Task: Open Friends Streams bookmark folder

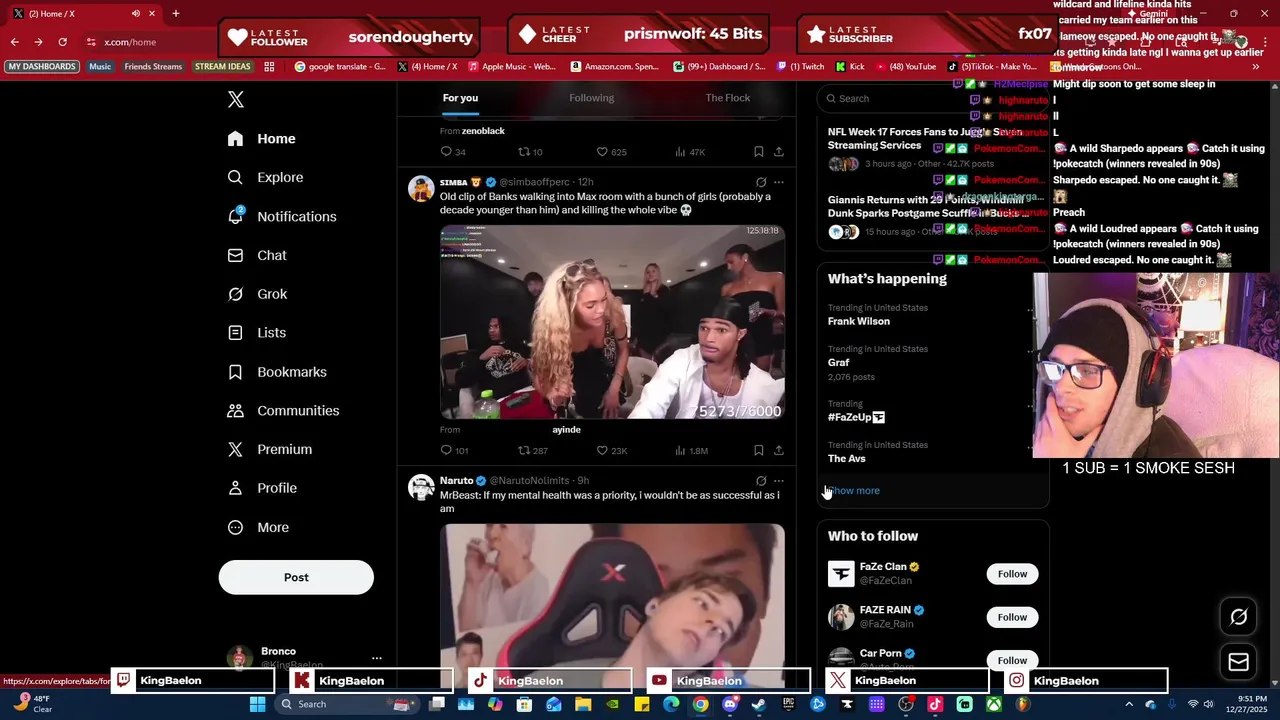Action: pos(153,67)
